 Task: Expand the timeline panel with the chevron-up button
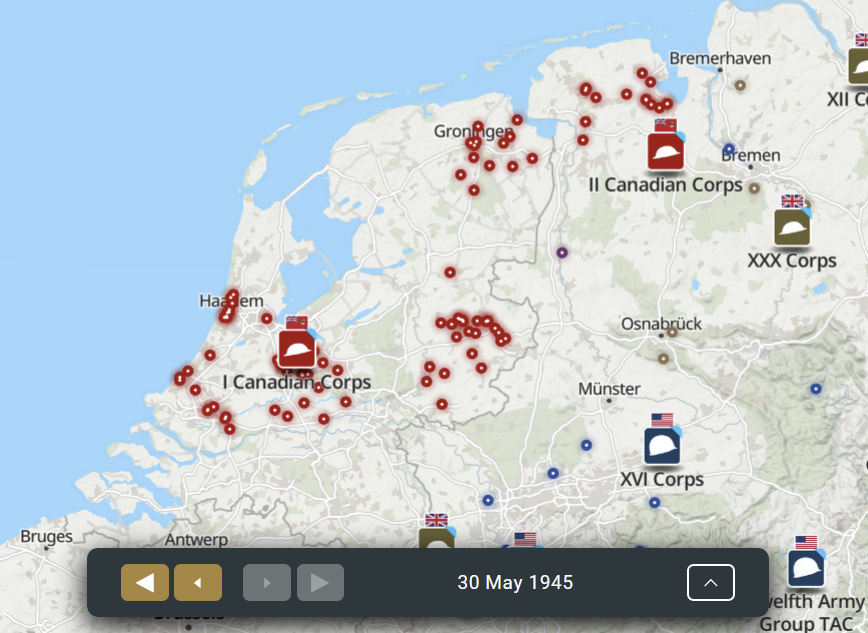(711, 583)
